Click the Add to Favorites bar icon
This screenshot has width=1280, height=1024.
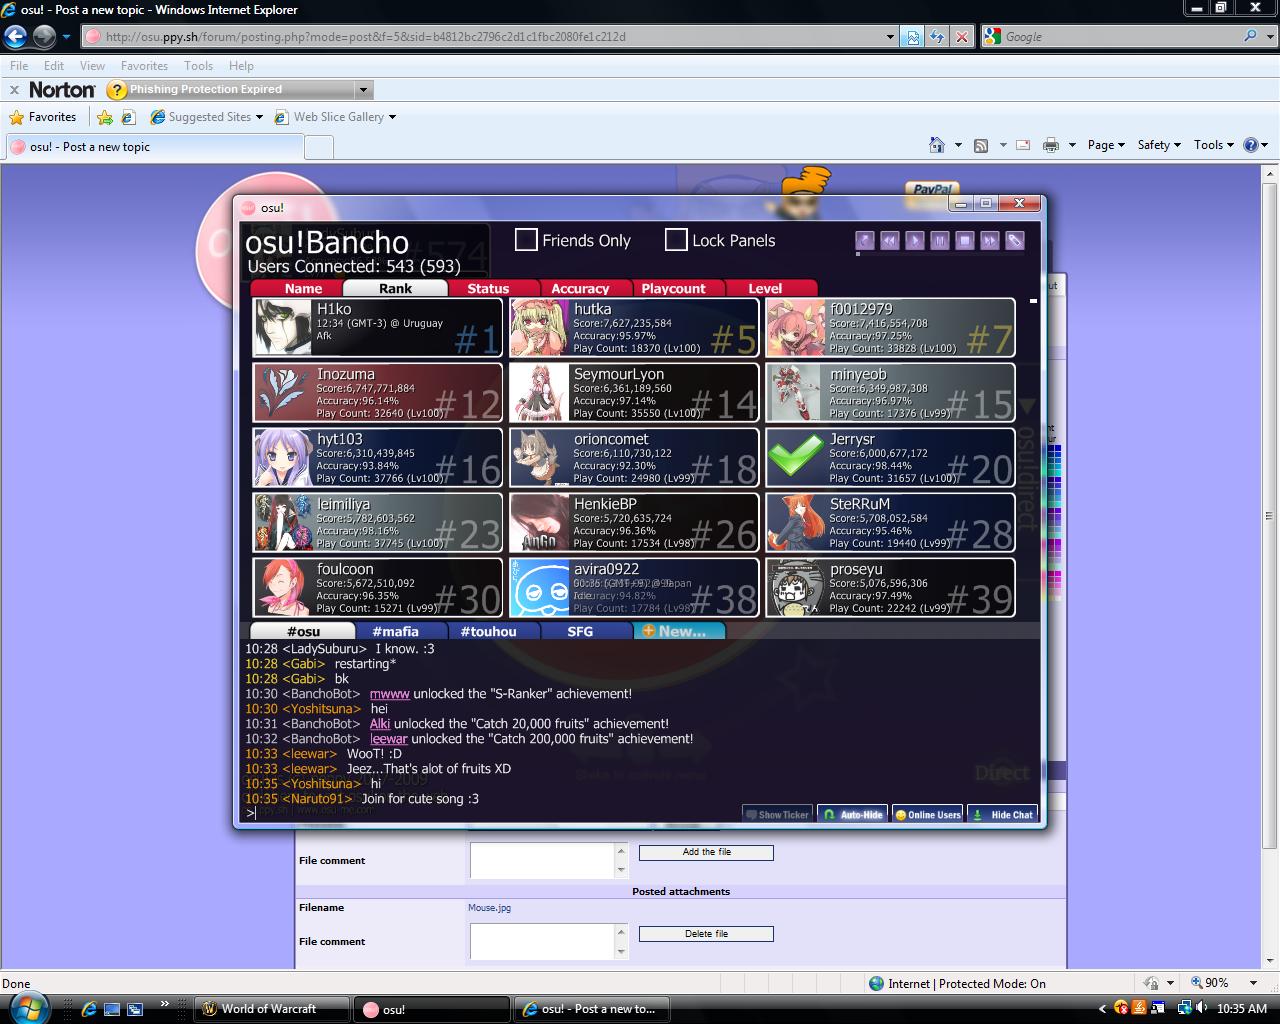tap(105, 117)
